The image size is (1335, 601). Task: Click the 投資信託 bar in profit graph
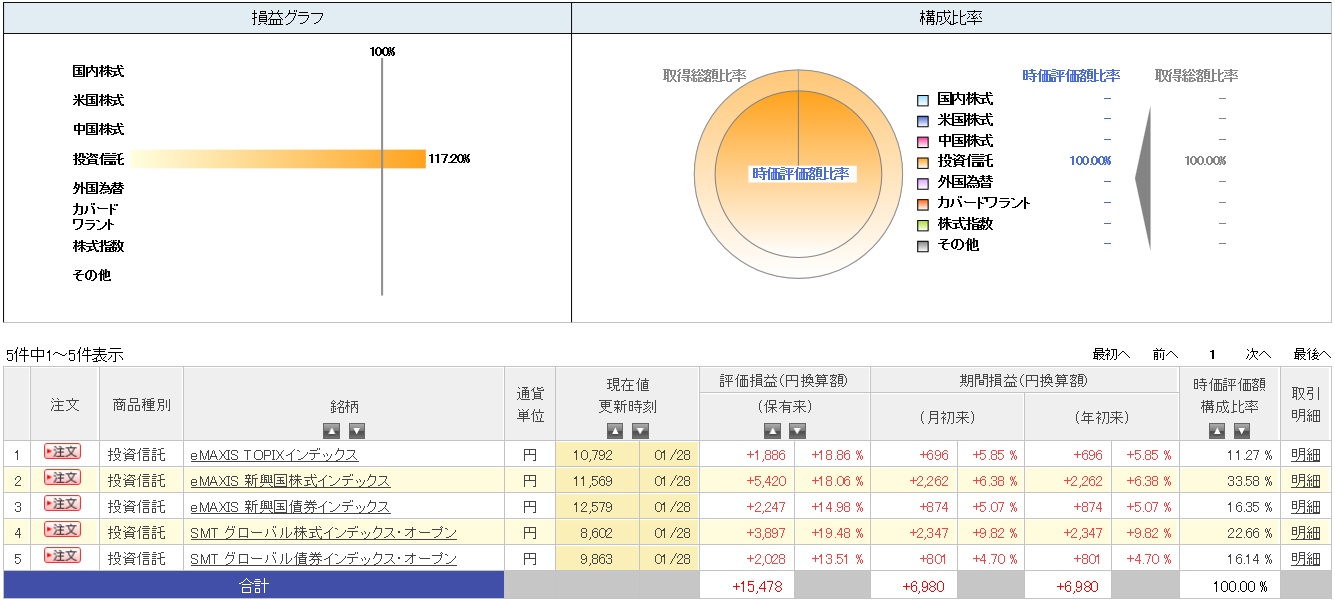click(278, 159)
